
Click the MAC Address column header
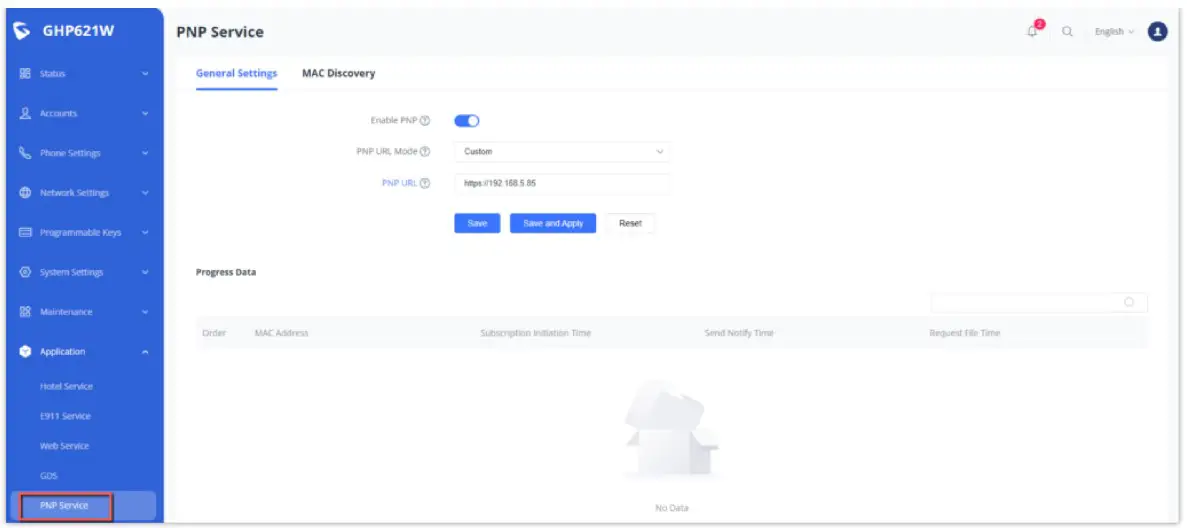(x=282, y=333)
